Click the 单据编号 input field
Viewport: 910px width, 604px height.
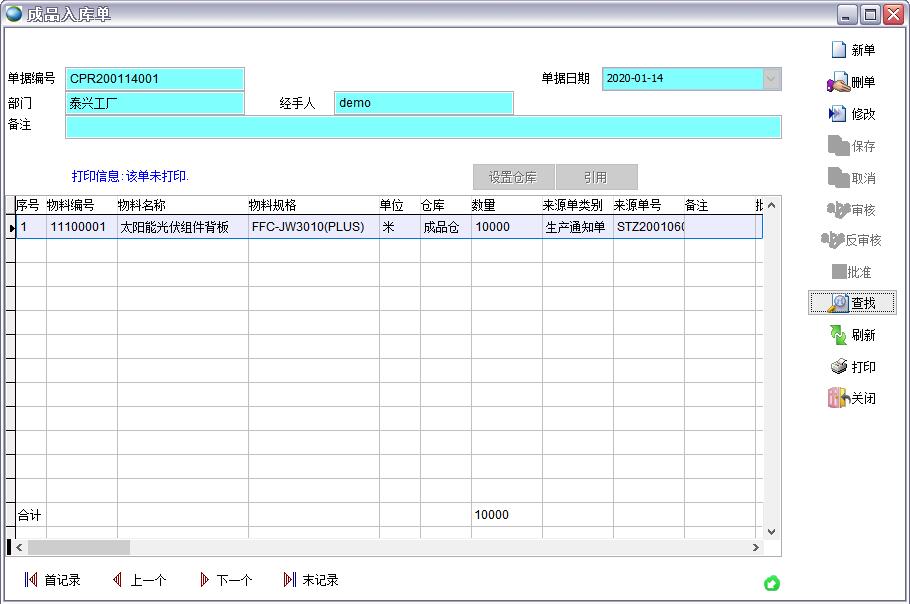(x=155, y=79)
